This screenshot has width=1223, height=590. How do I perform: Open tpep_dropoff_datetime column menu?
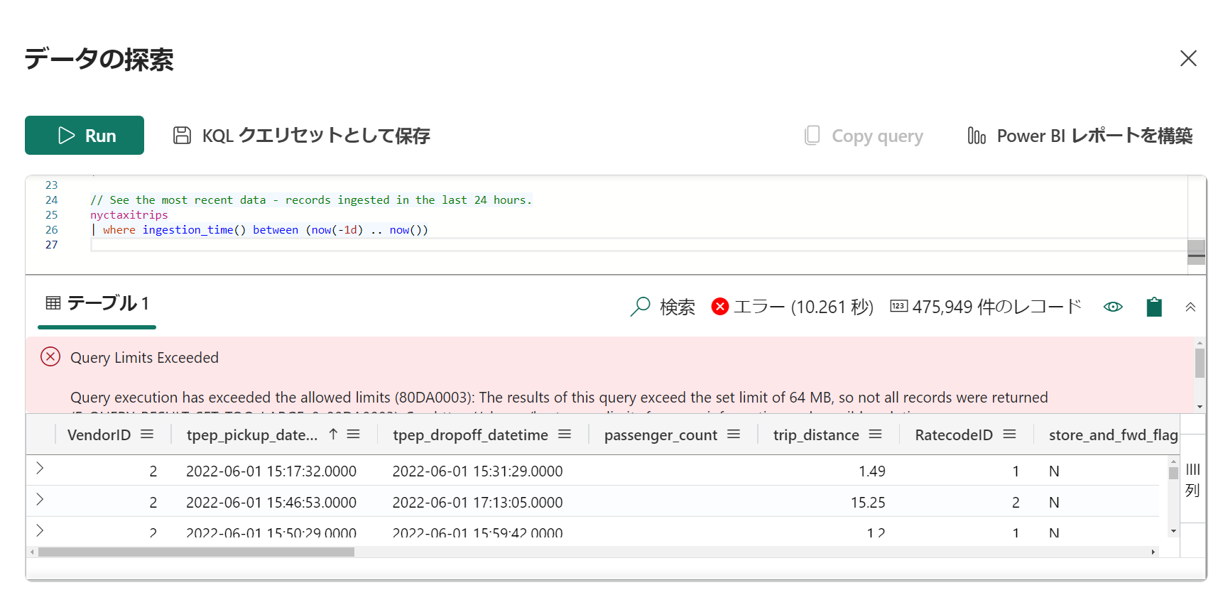click(x=565, y=435)
